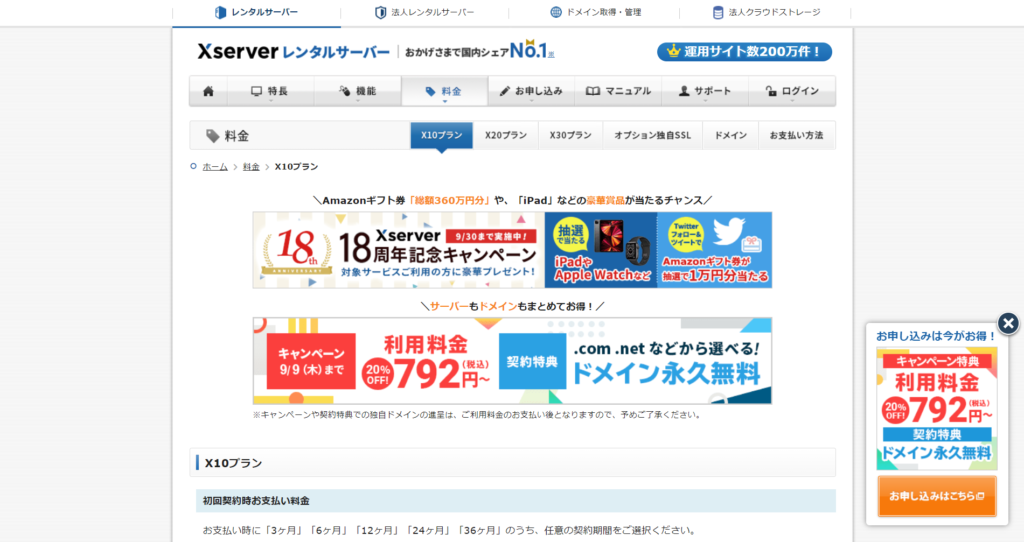The width and height of the screenshot is (1024, 542).
Task: Click the Xserver レンタルサーバー logo
Action: (293, 52)
